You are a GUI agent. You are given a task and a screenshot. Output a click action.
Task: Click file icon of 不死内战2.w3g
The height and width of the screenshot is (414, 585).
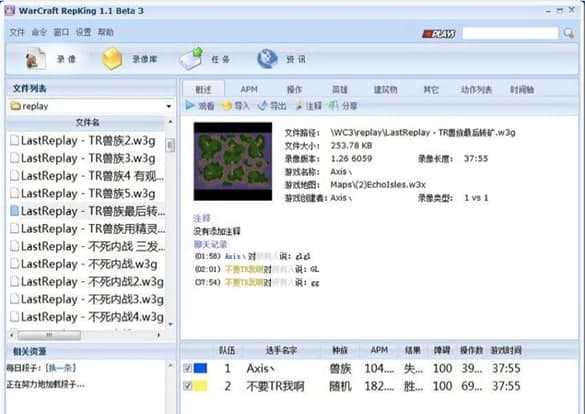point(14,281)
